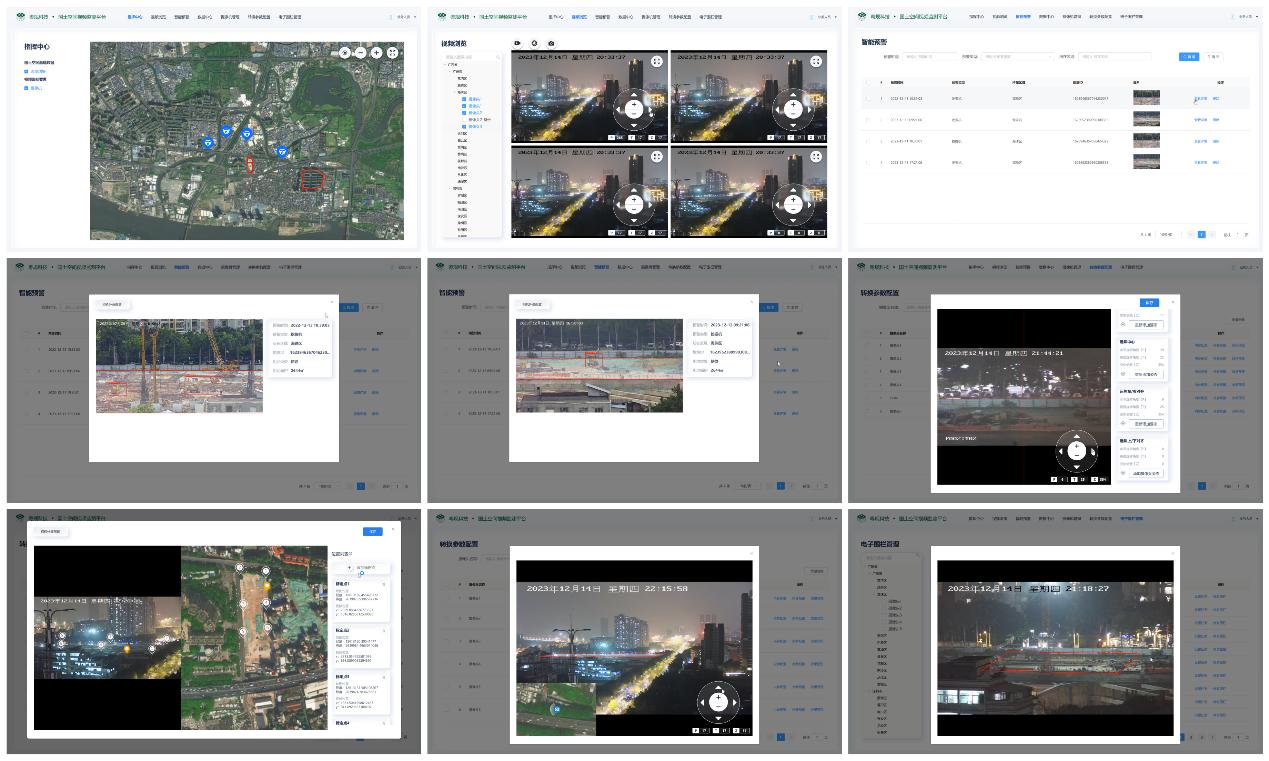Click the rightmost blue camera marker on satellite map
Screen dimensions: 1269x761
283,152
